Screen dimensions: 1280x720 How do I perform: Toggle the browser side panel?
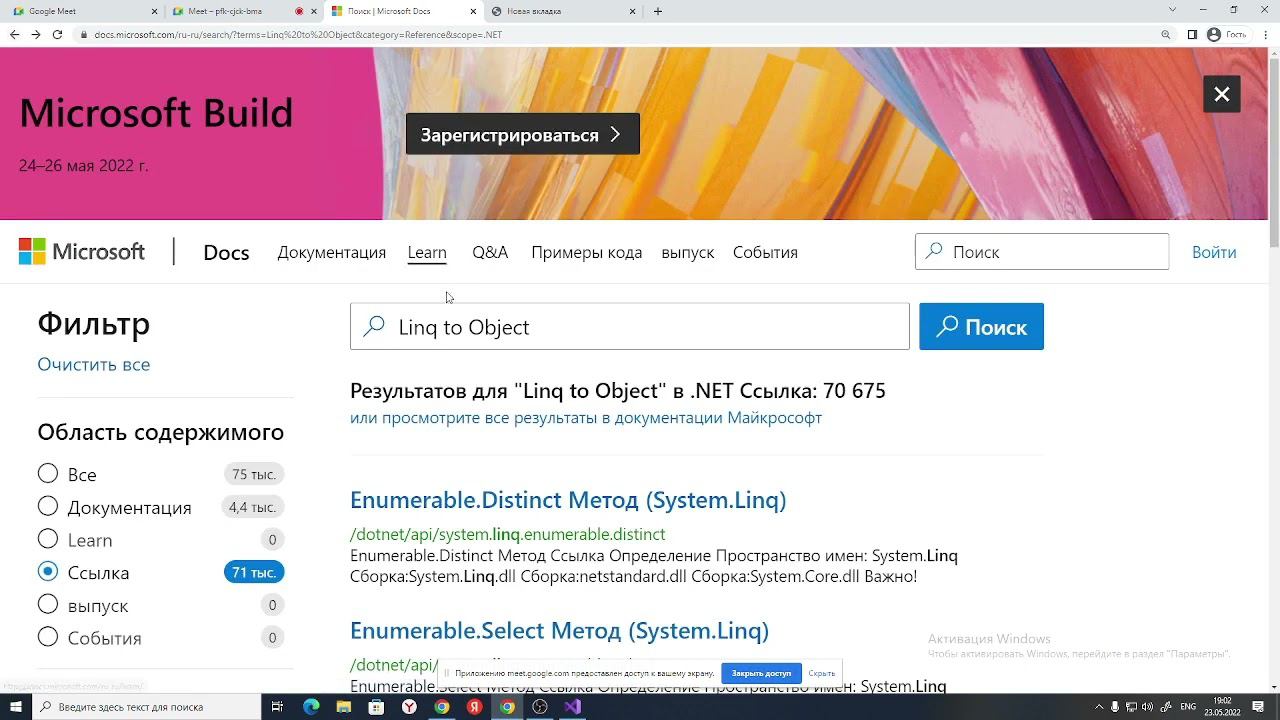1192,34
